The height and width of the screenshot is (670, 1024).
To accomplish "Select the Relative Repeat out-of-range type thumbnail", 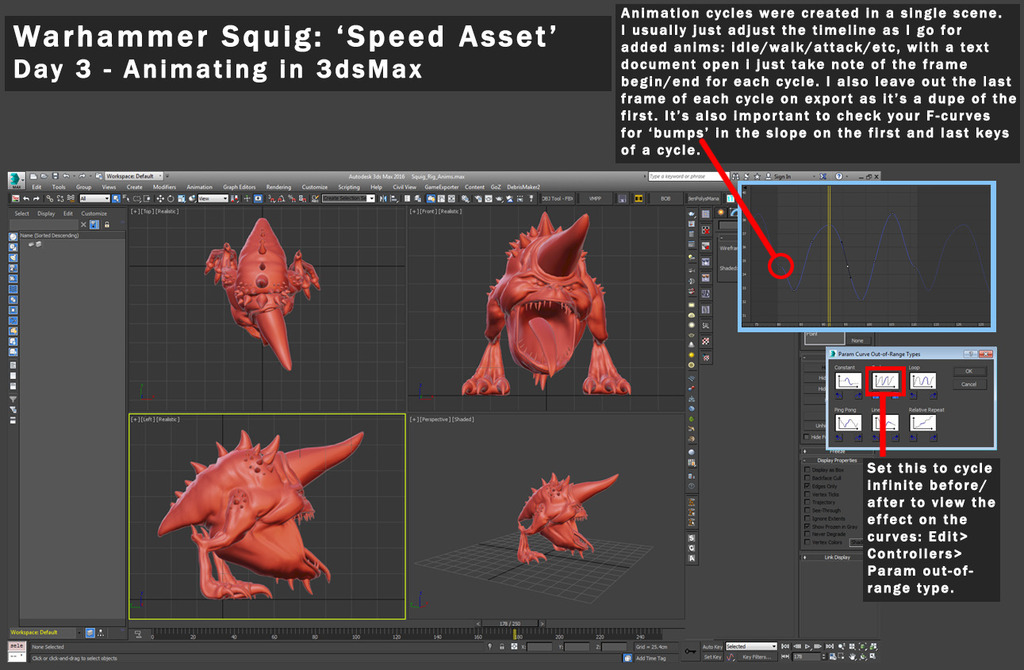I will (922, 423).
